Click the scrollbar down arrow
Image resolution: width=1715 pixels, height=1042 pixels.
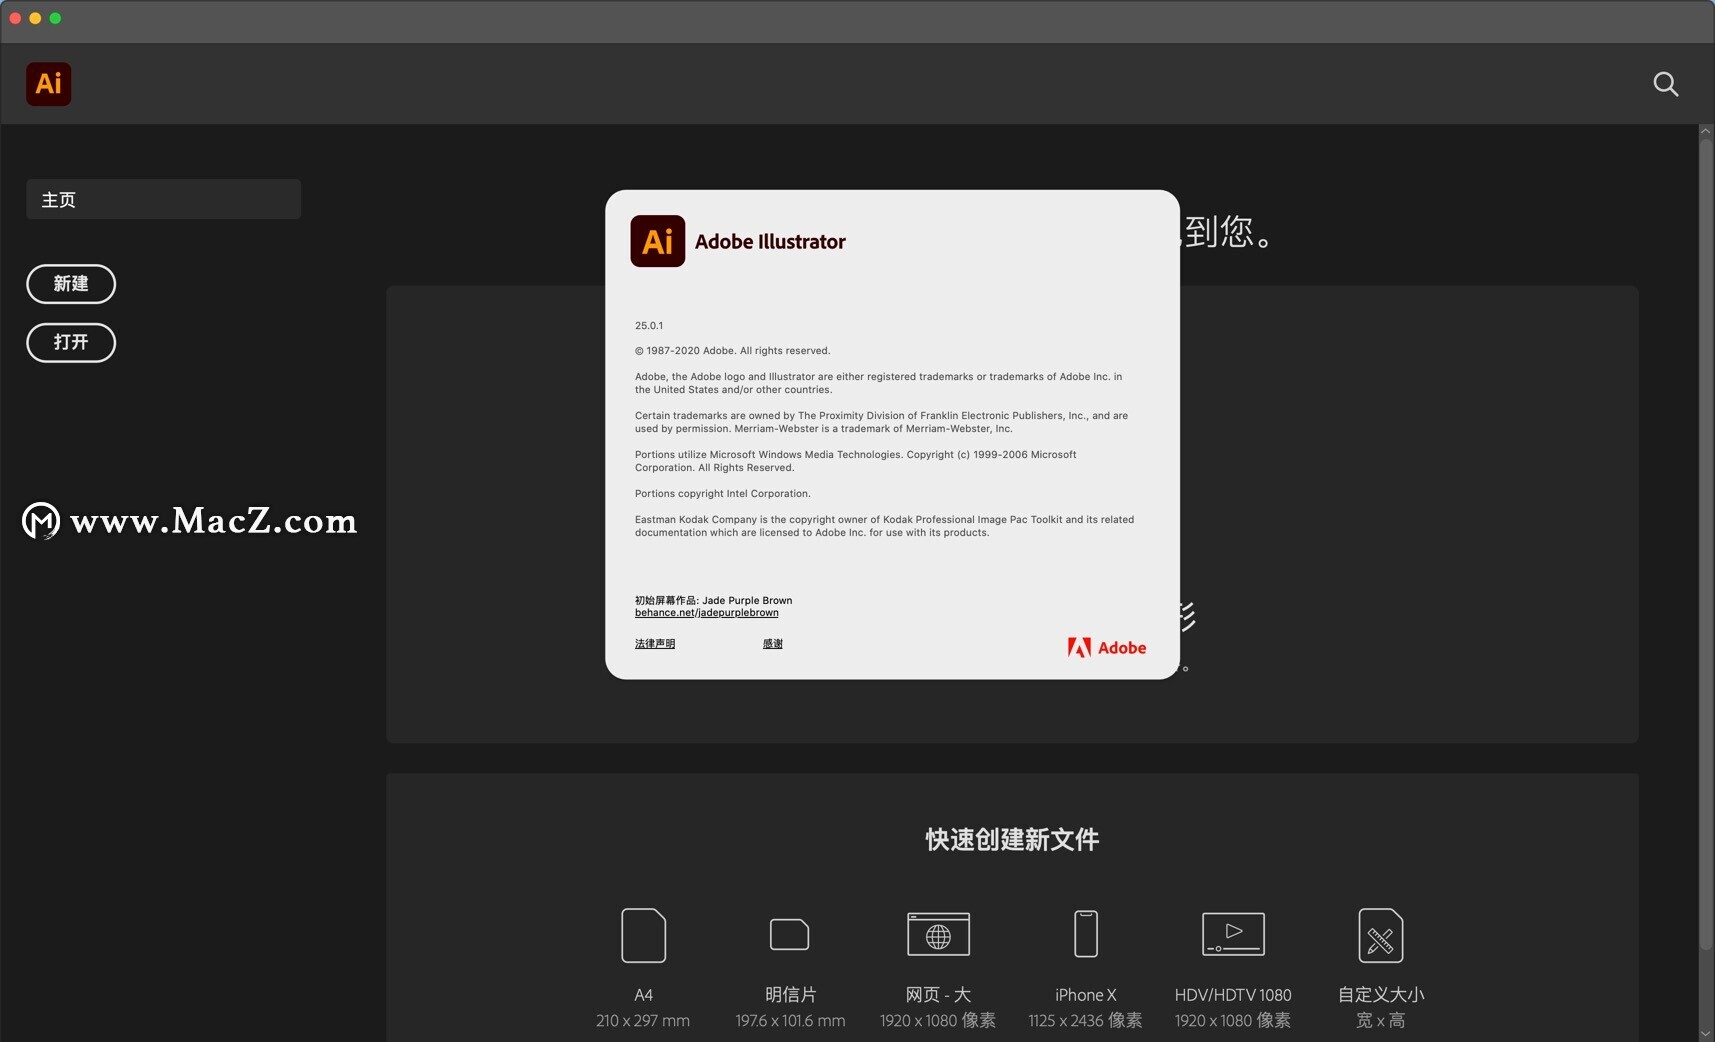1706,1034
